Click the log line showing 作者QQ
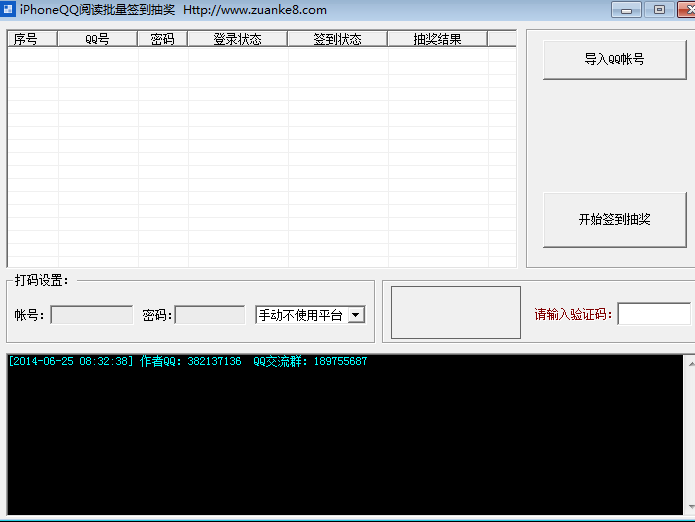The width and height of the screenshot is (695, 522). pyautogui.click(x=187, y=362)
